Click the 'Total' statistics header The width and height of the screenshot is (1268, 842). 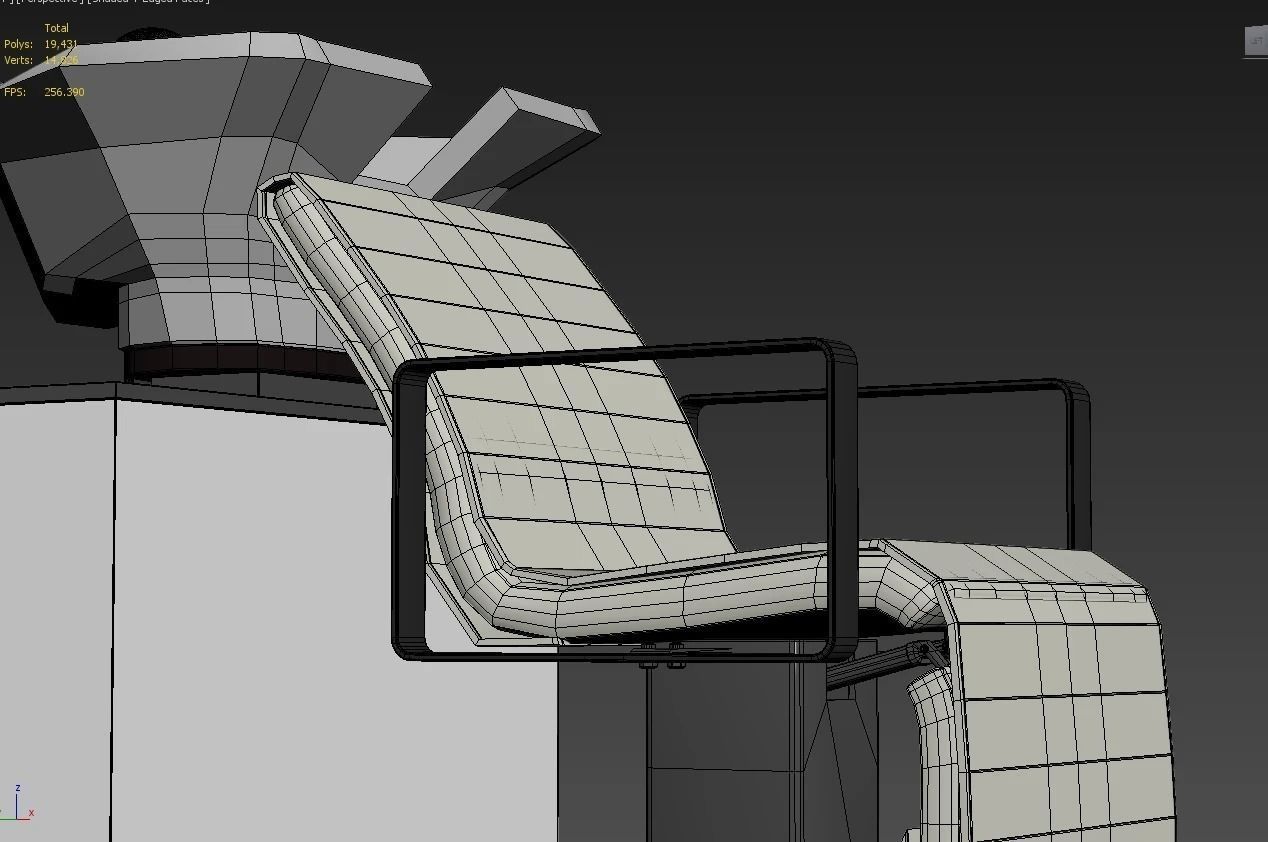(x=57, y=28)
